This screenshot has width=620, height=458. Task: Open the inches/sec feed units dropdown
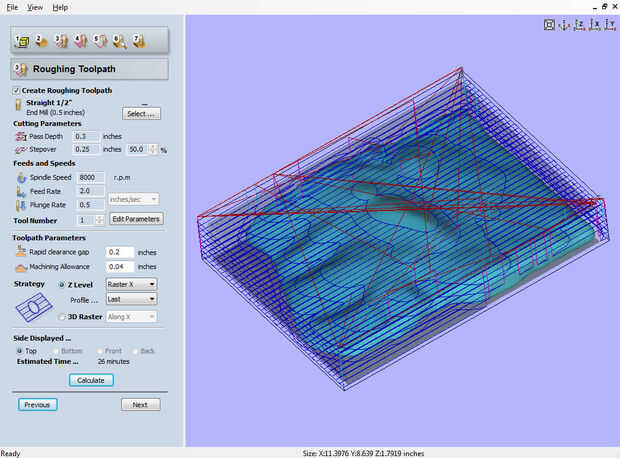(133, 199)
